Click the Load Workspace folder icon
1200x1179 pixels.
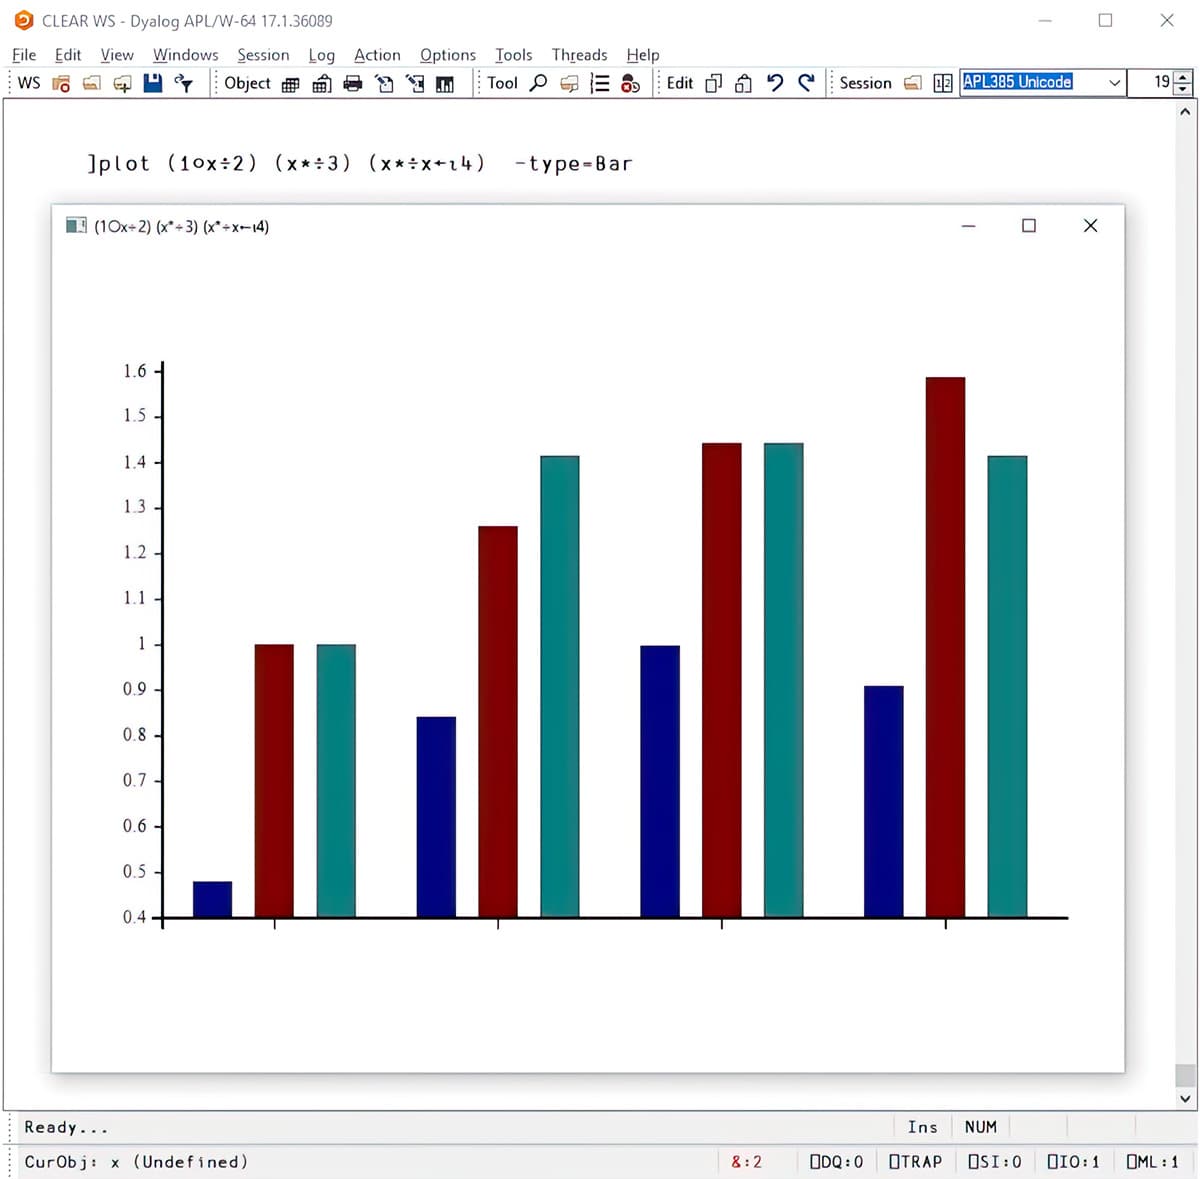[x=92, y=84]
